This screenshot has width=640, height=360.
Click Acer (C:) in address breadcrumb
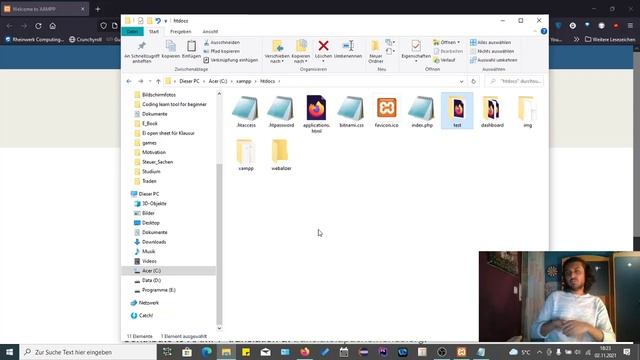(218, 81)
